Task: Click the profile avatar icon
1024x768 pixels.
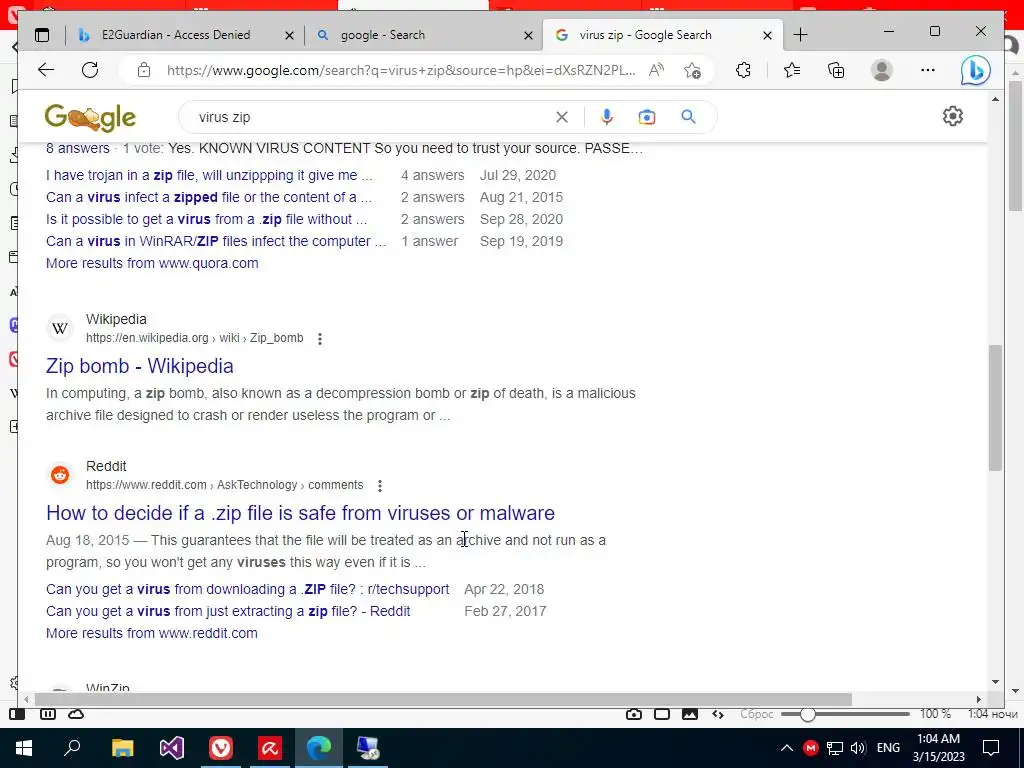Action: pos(882,70)
